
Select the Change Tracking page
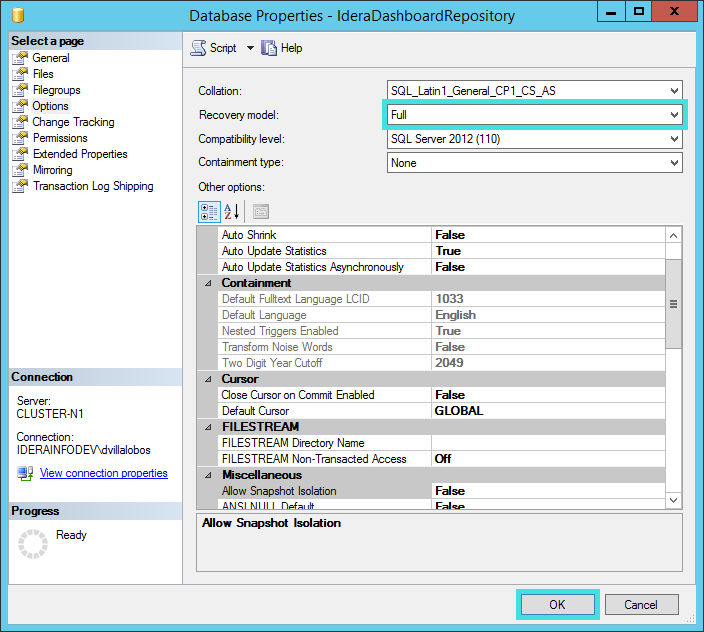point(73,122)
